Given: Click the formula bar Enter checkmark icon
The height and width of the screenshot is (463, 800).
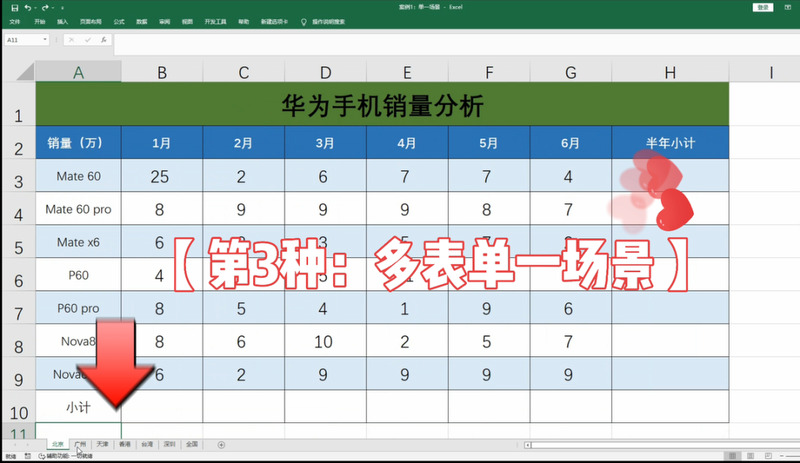Looking at the screenshot, I should (x=88, y=40).
